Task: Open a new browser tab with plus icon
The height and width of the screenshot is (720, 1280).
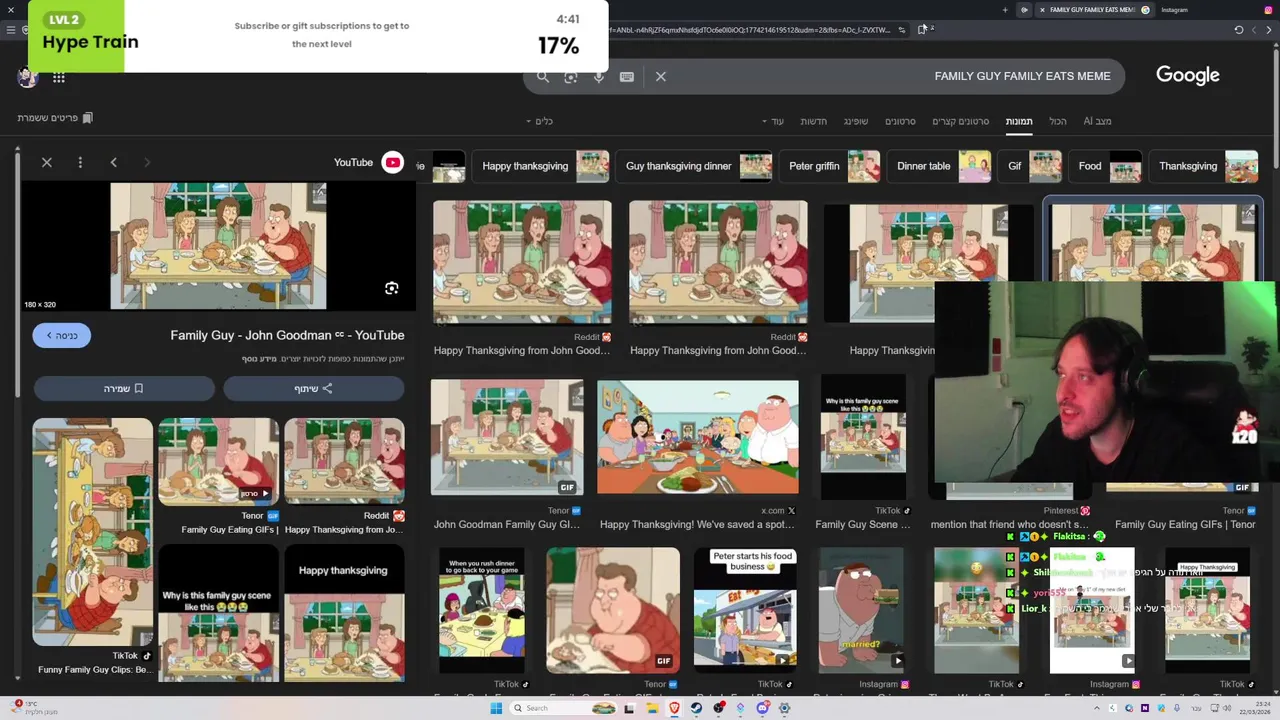Action: (1005, 10)
